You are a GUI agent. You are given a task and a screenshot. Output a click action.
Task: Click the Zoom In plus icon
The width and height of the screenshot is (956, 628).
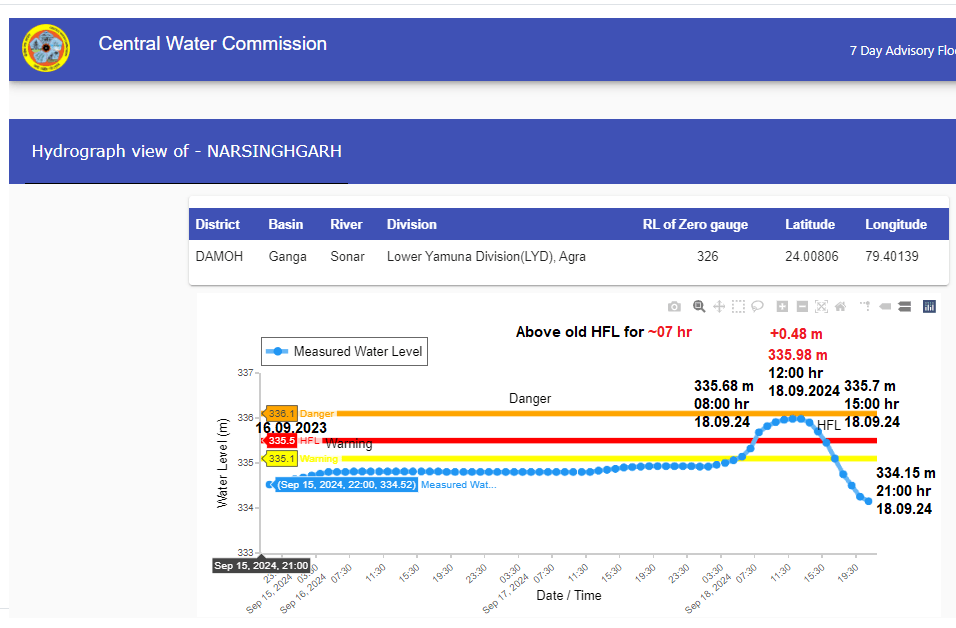782,306
